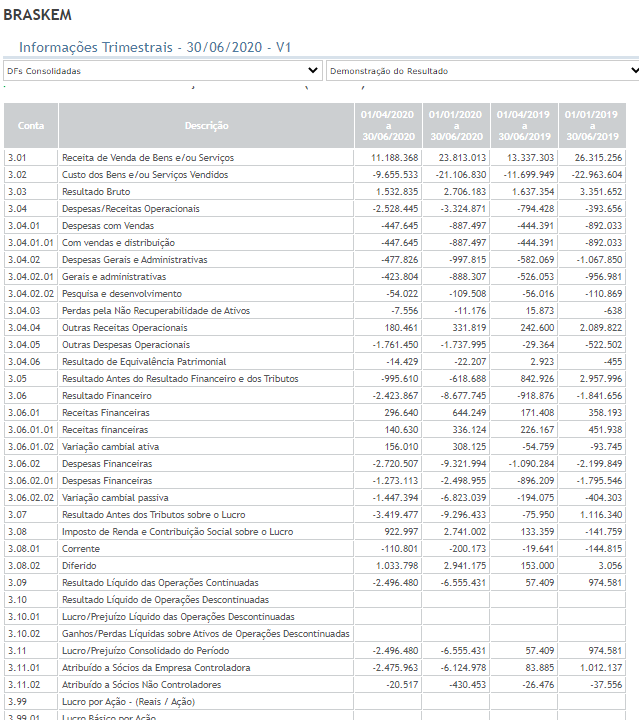Select the 01/04/2019 a 30/06/2019 column header
Viewport: 639px width, 720px height.
click(524, 125)
